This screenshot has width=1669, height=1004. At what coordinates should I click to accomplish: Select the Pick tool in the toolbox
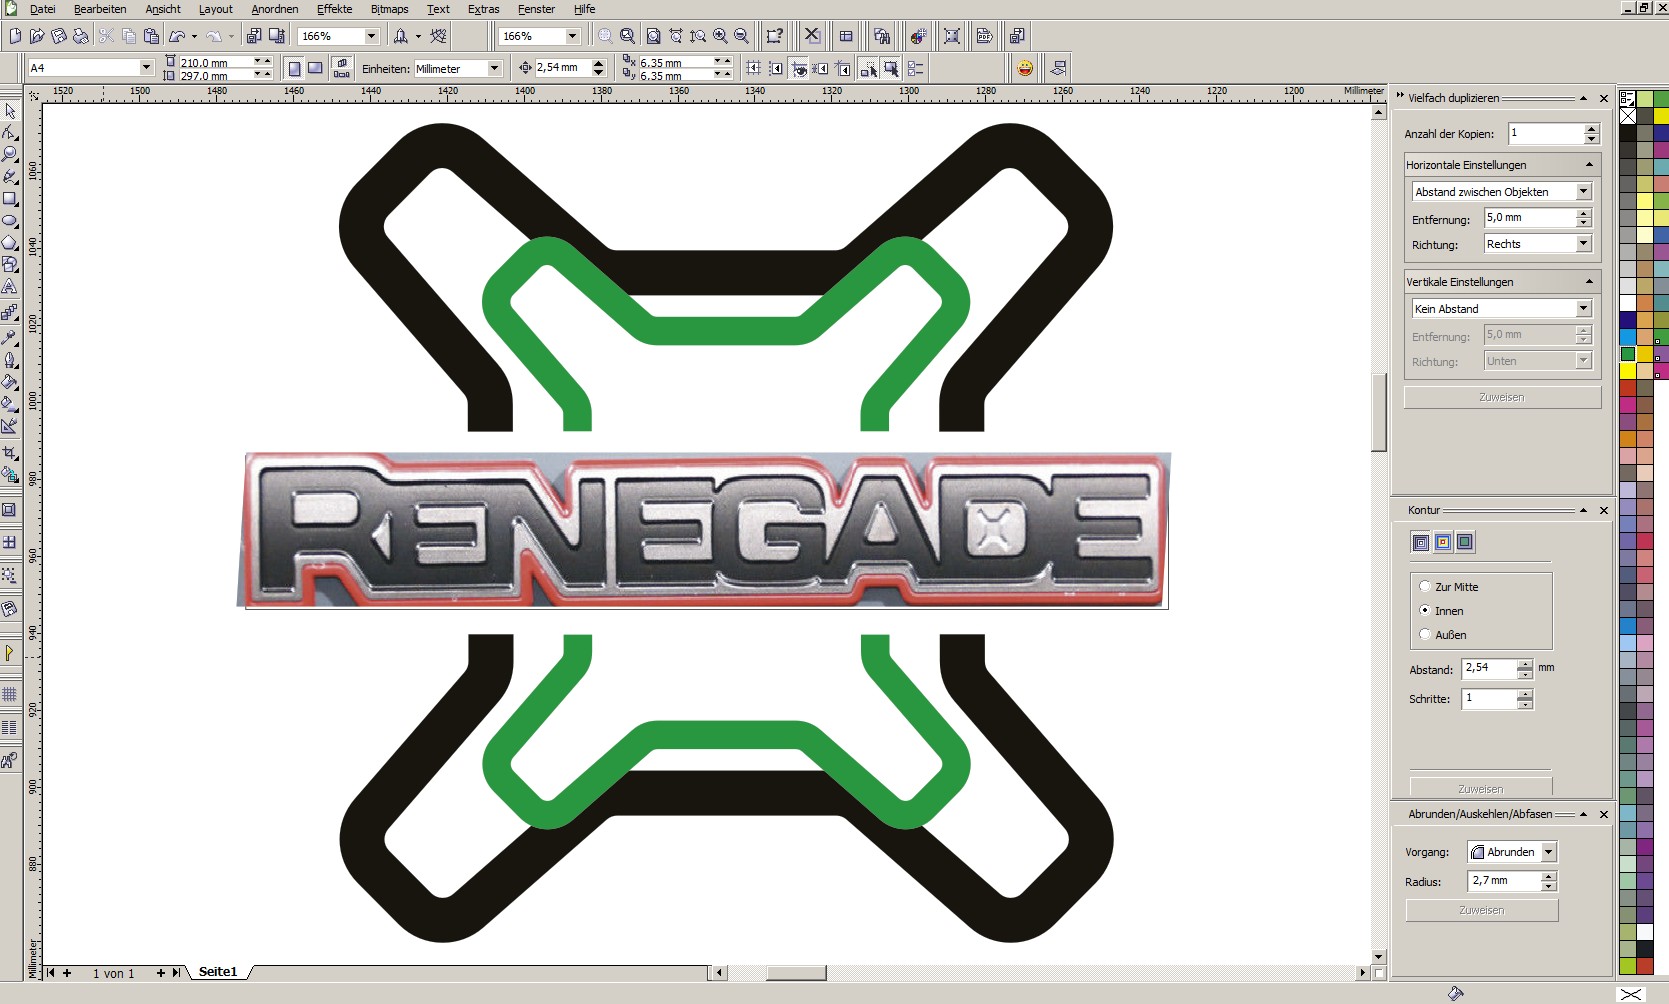(10, 111)
